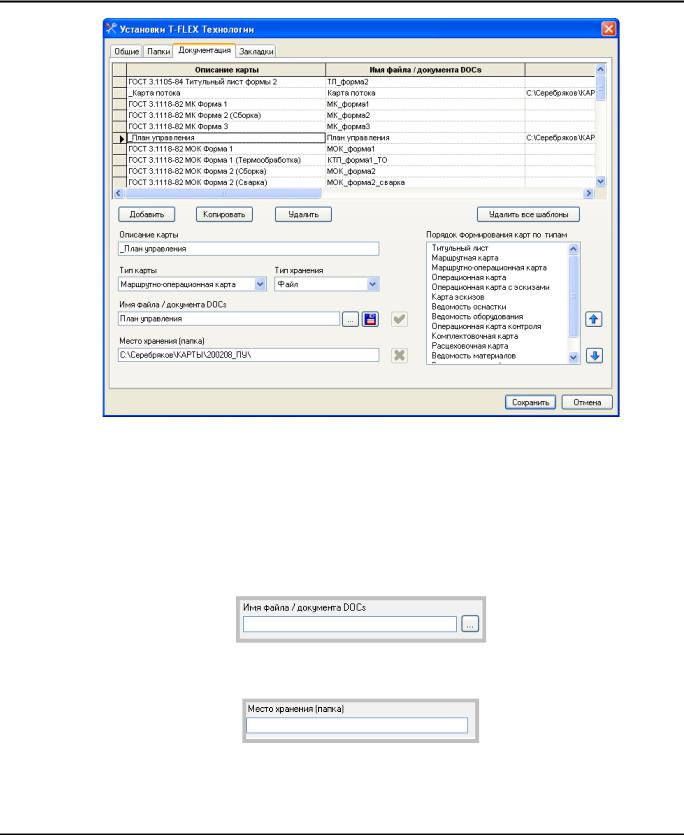
Task: Click the Удалить button
Action: (303, 215)
